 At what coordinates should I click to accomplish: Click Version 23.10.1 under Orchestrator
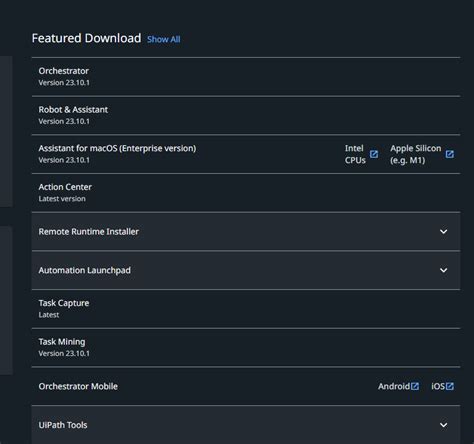click(64, 83)
